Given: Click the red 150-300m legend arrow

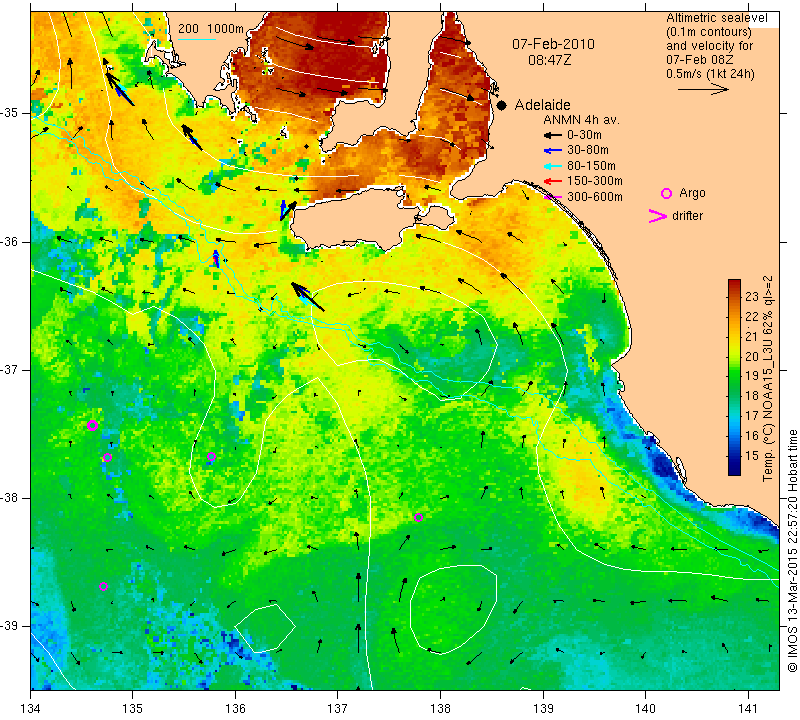Looking at the screenshot, I should (x=553, y=181).
